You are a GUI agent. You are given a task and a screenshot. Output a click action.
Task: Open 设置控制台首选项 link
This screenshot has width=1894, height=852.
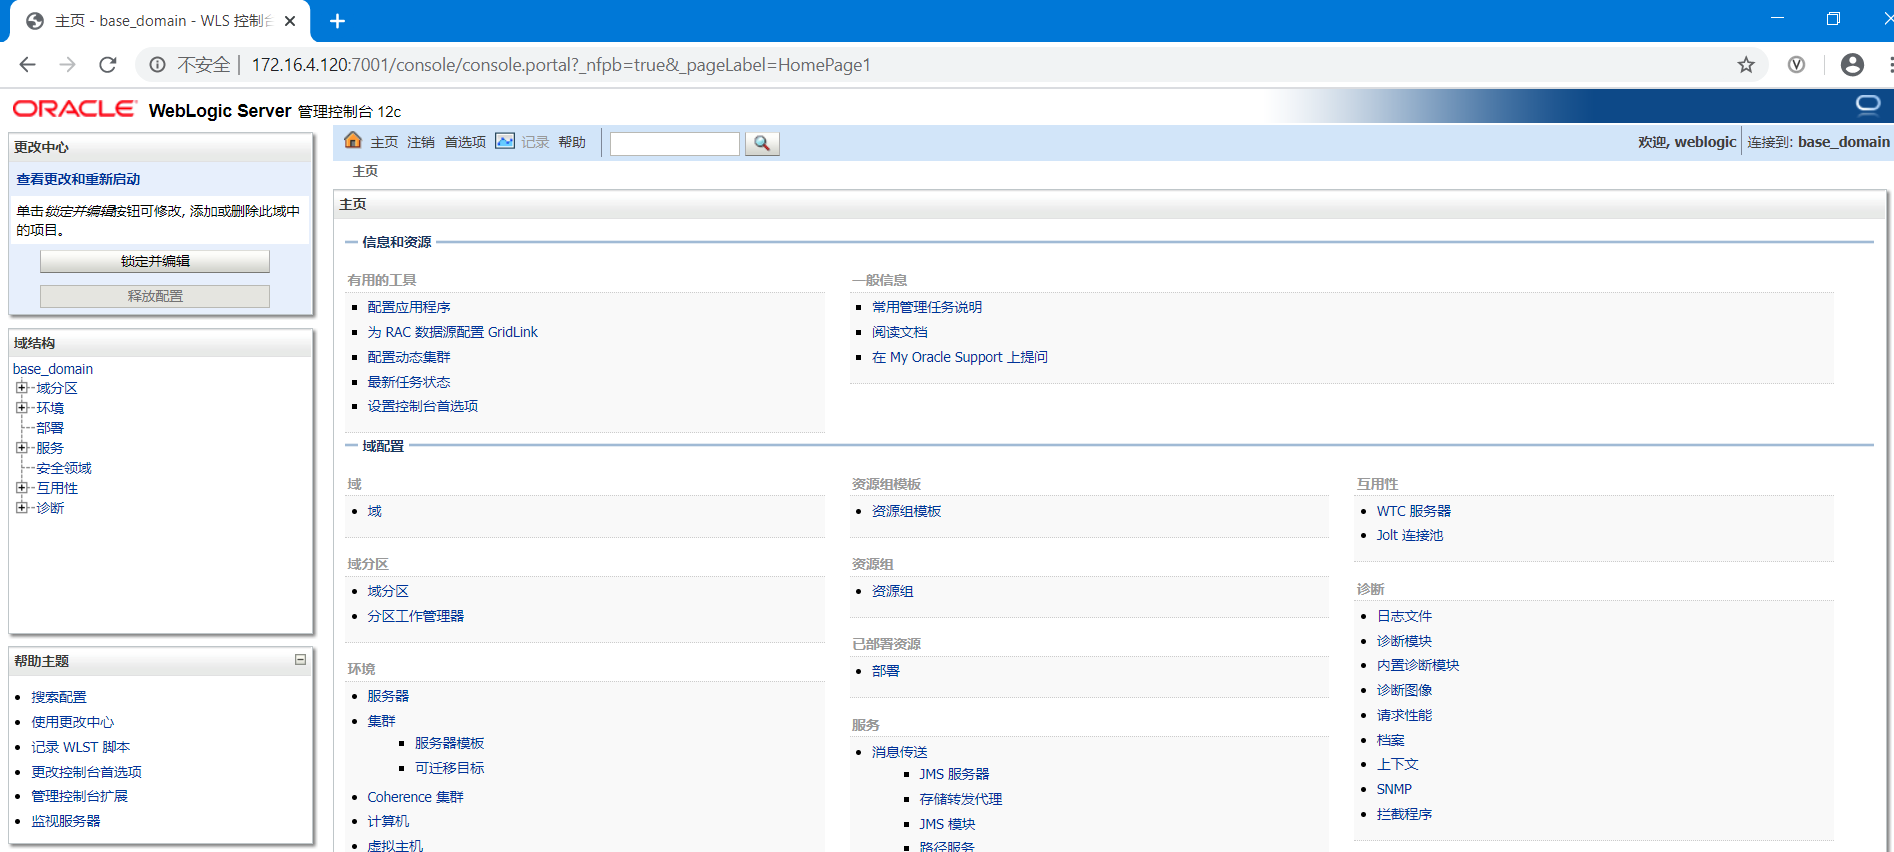[x=423, y=406]
